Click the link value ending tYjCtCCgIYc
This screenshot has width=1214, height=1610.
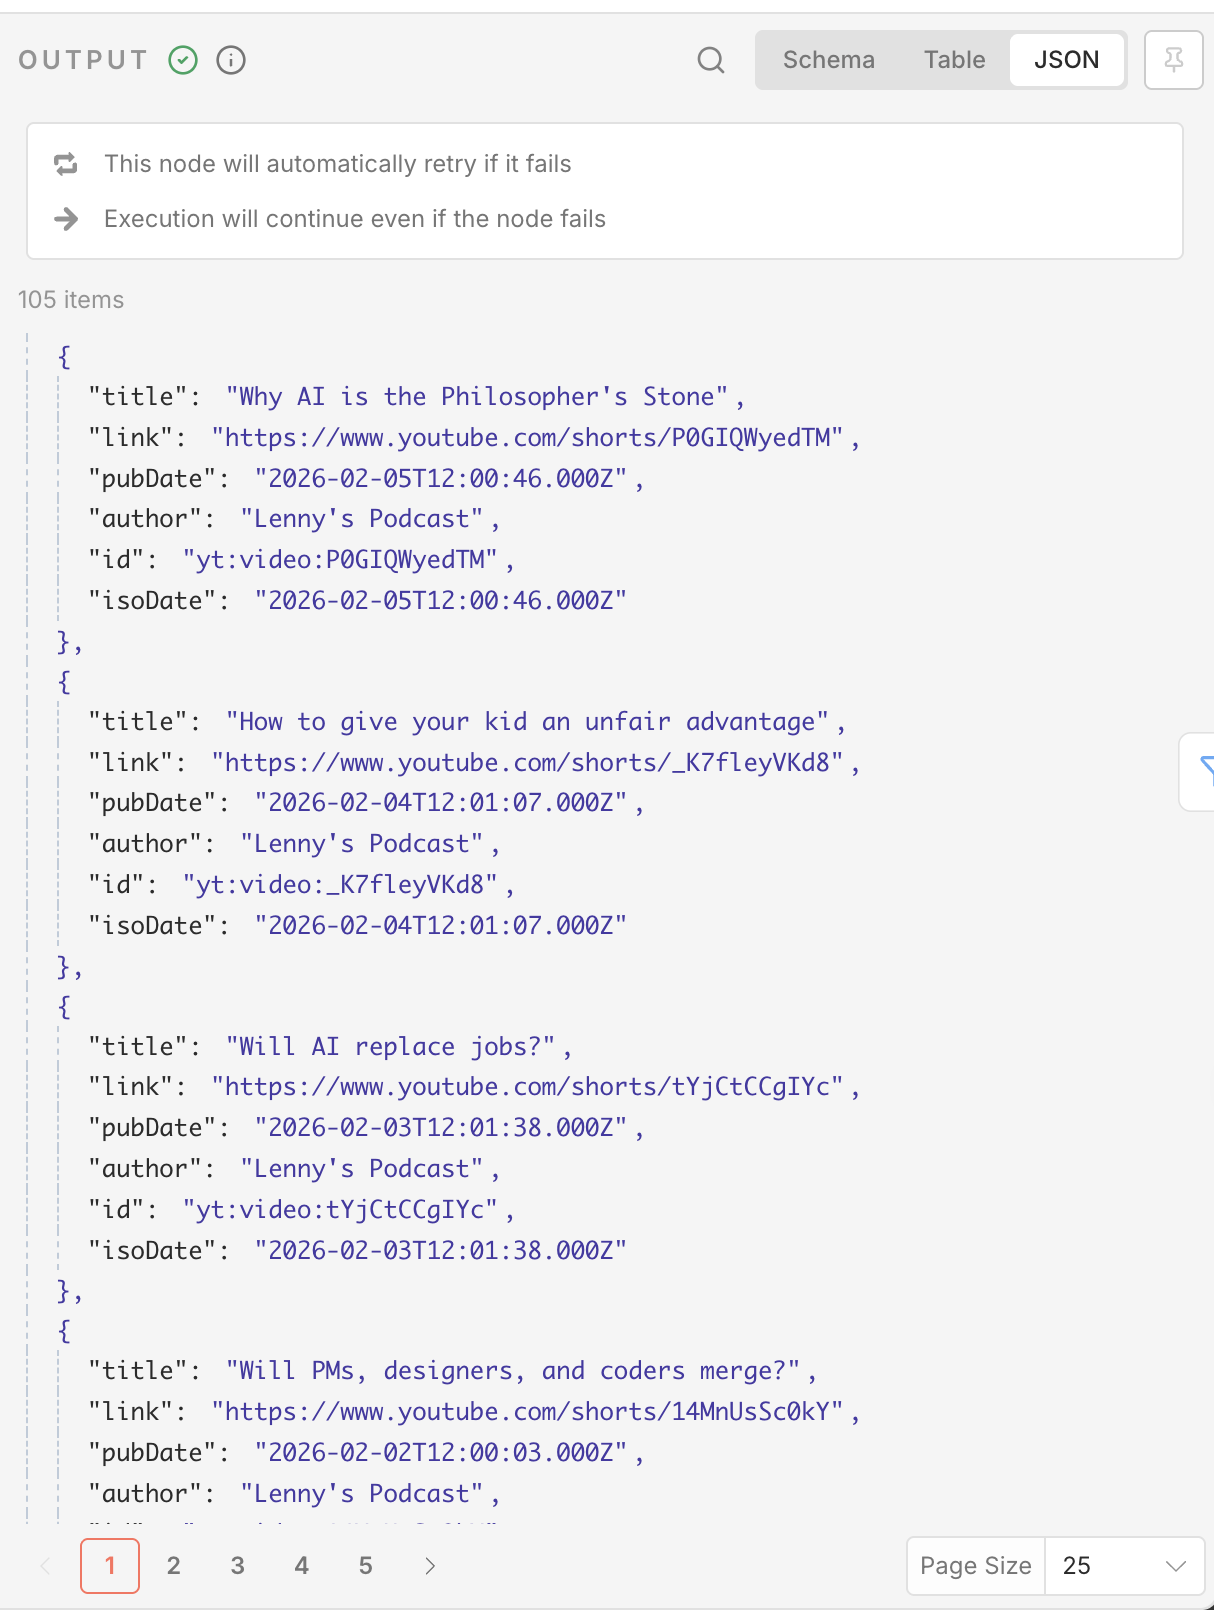[528, 1087]
